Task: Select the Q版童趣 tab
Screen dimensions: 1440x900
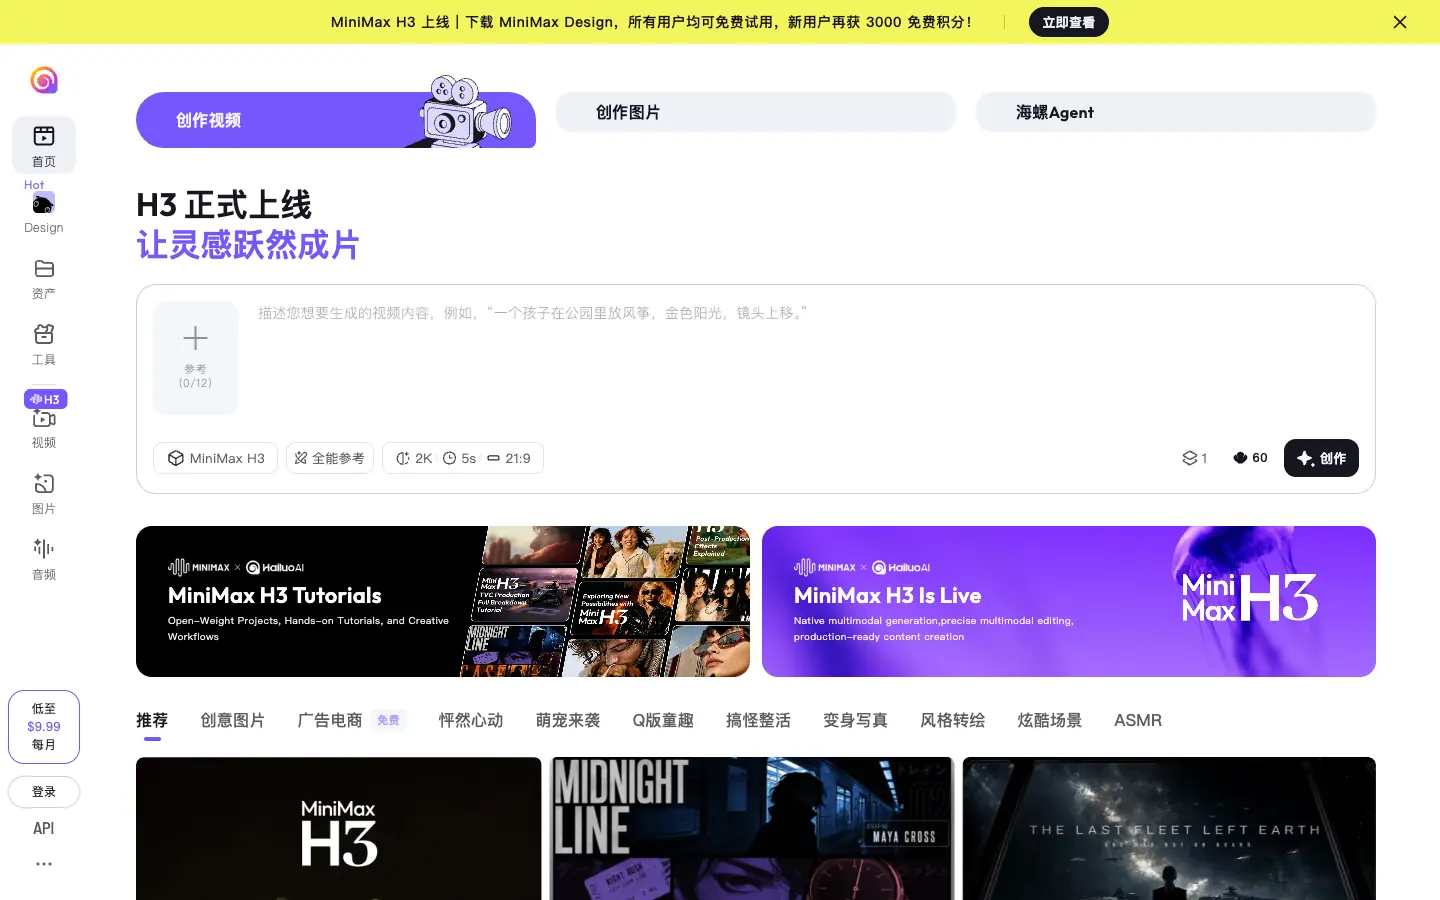Action: (x=663, y=720)
